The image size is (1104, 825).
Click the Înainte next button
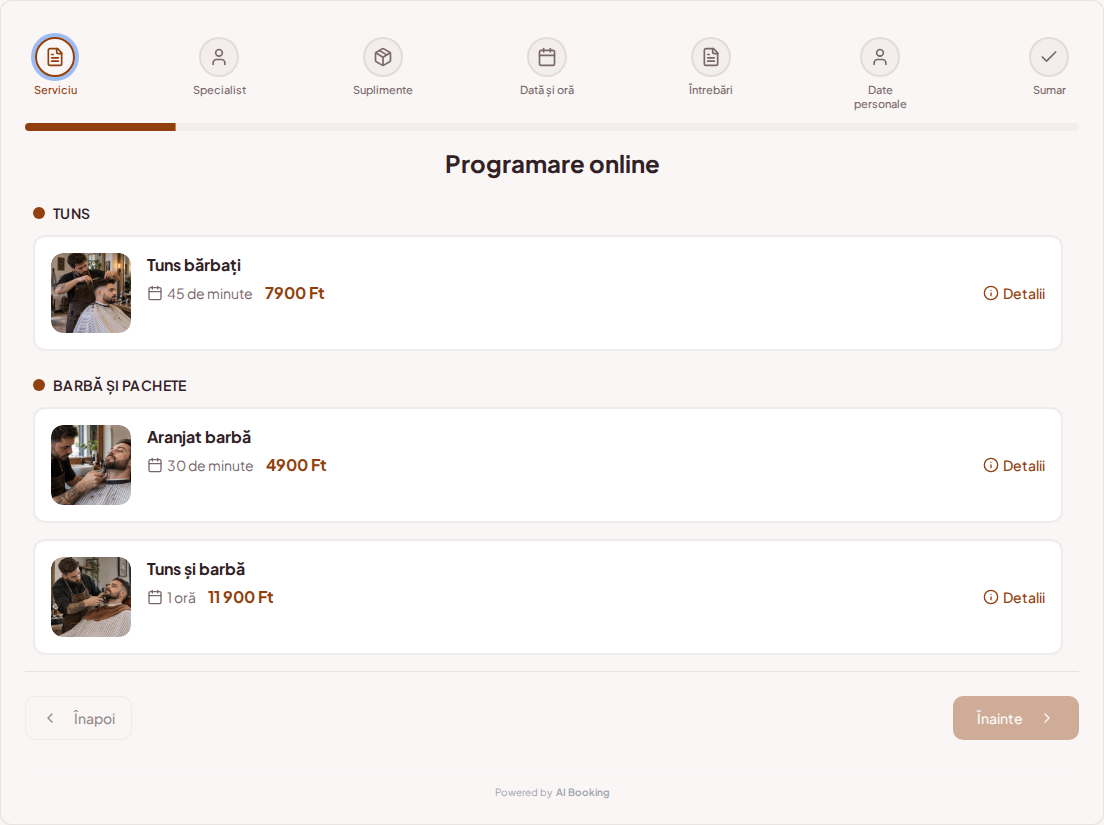pos(1015,718)
